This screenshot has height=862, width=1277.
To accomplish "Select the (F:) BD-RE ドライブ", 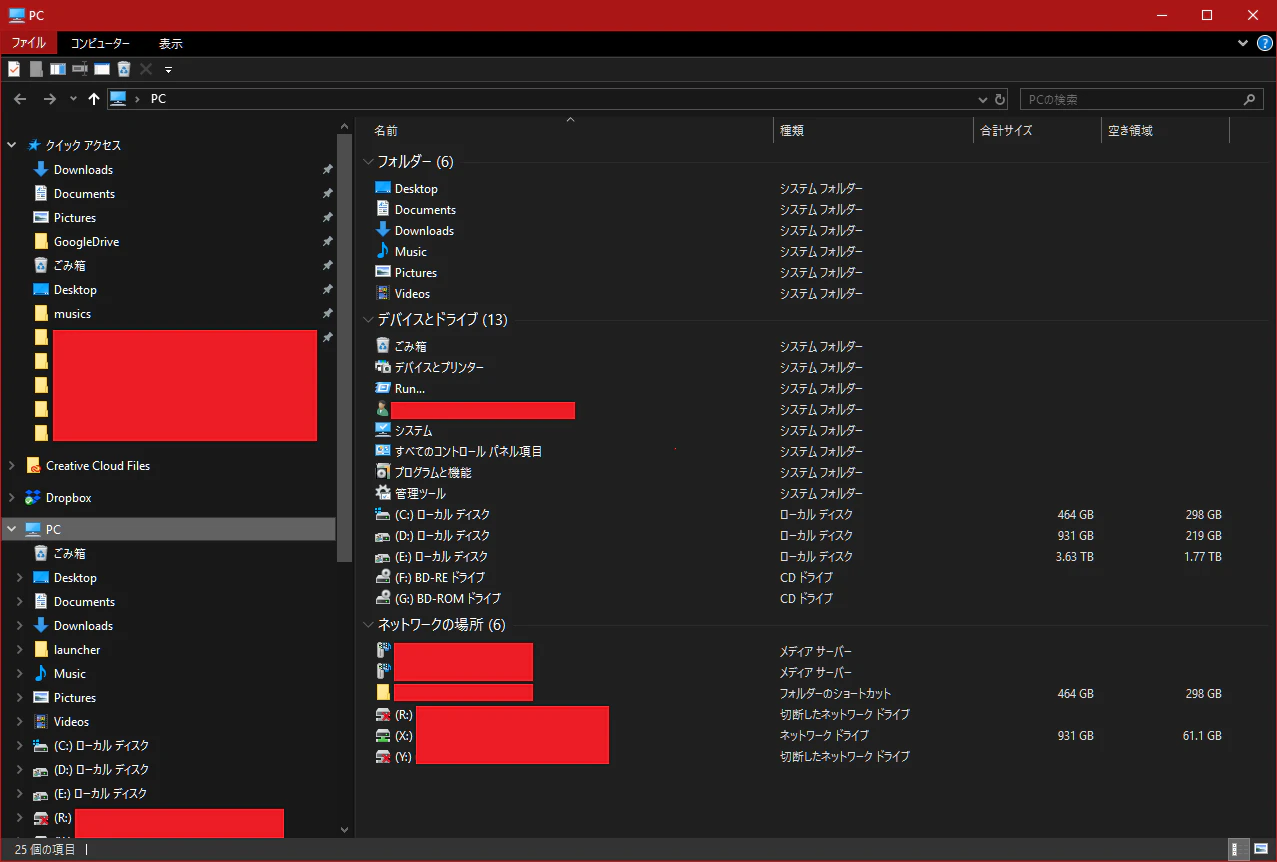I will tap(430, 578).
